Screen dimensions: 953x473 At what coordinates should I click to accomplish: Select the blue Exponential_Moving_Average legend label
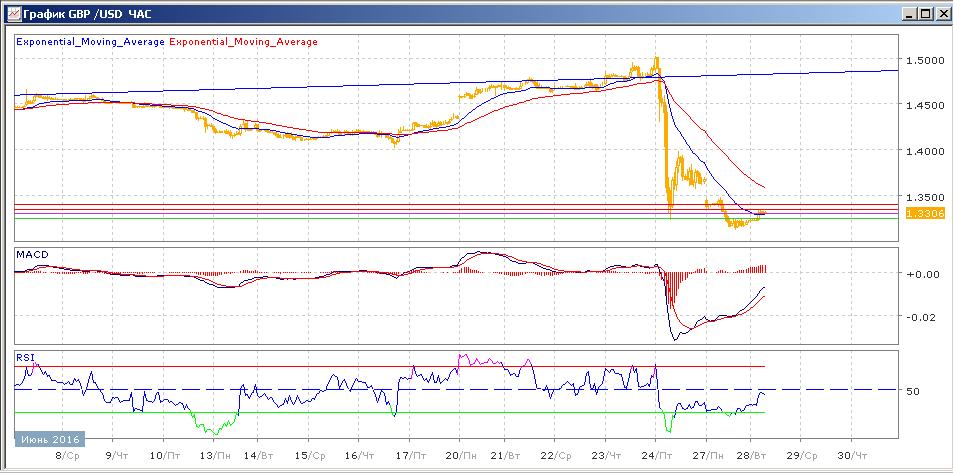(x=90, y=42)
